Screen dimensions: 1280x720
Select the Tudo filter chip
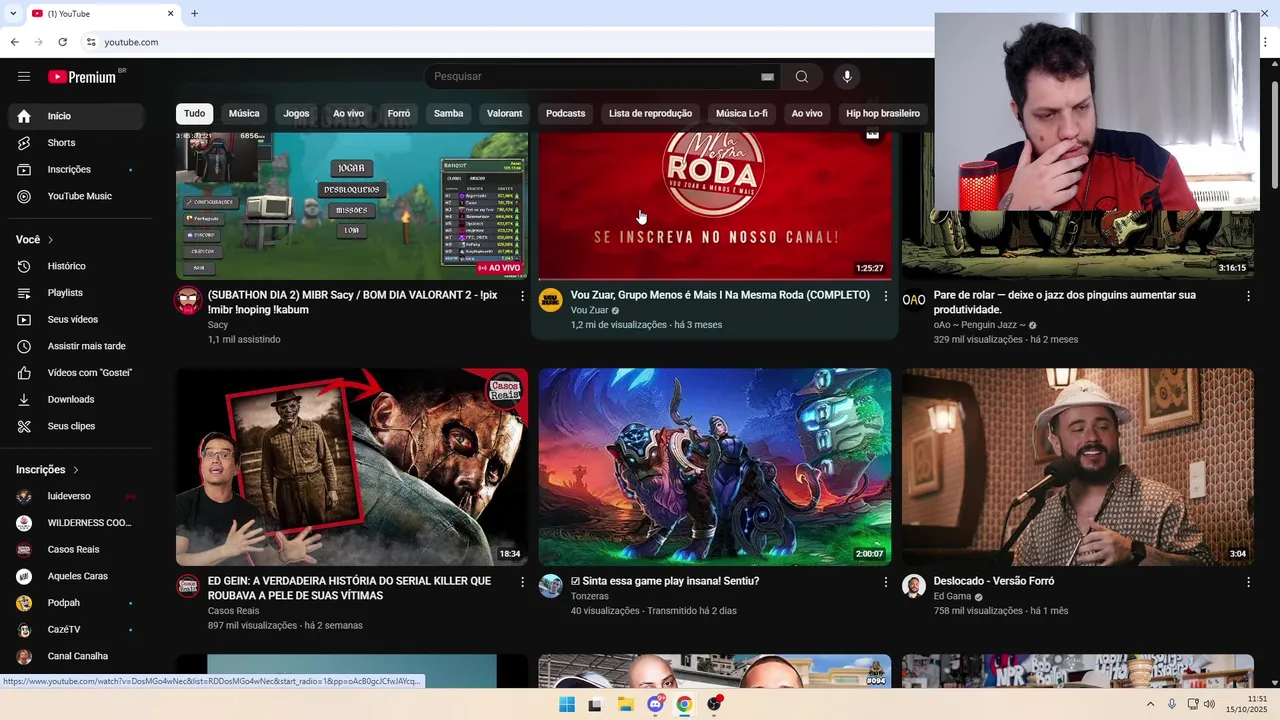click(195, 114)
